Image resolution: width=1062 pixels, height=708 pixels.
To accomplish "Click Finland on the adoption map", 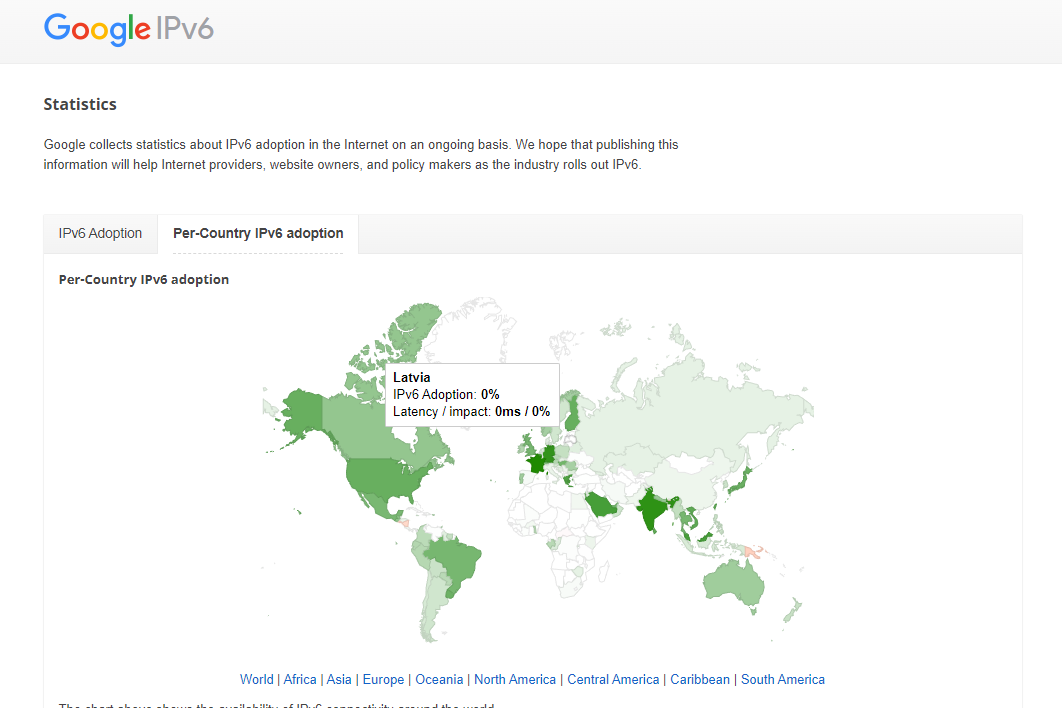I will click(573, 413).
